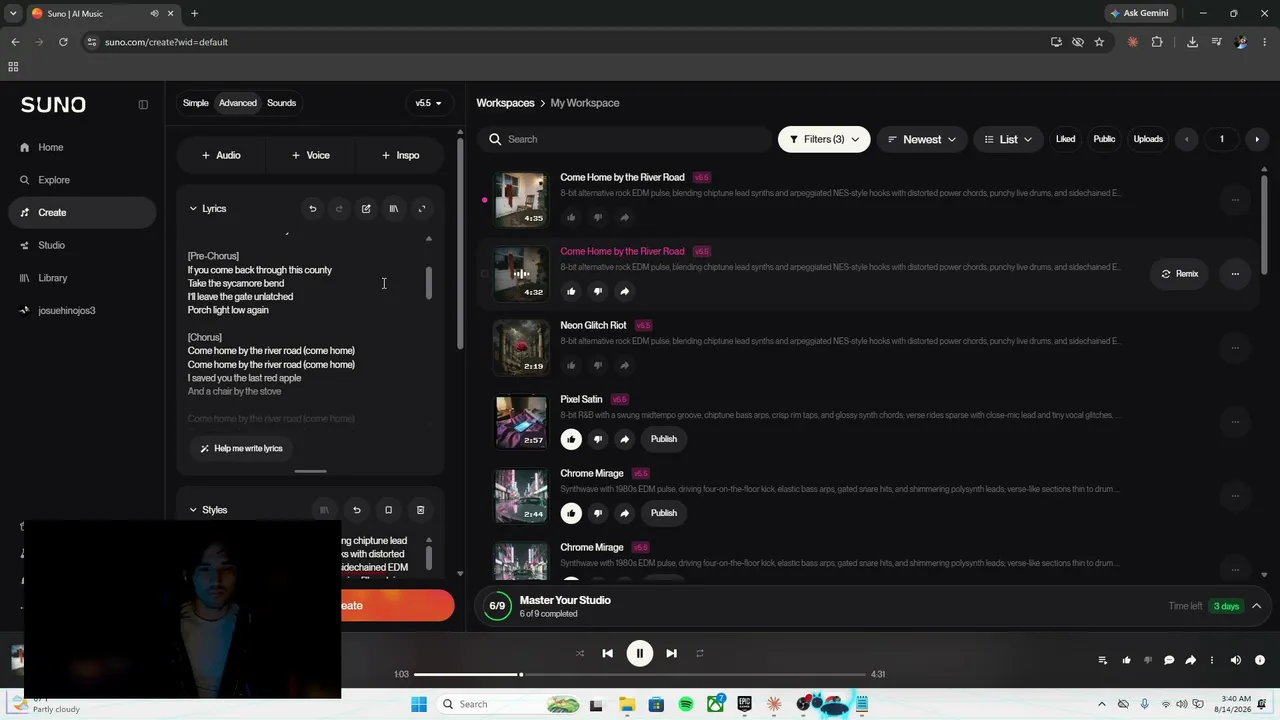This screenshot has height=720, width=1280.
Task: Share the Pixel Satin song
Action: coord(624,439)
